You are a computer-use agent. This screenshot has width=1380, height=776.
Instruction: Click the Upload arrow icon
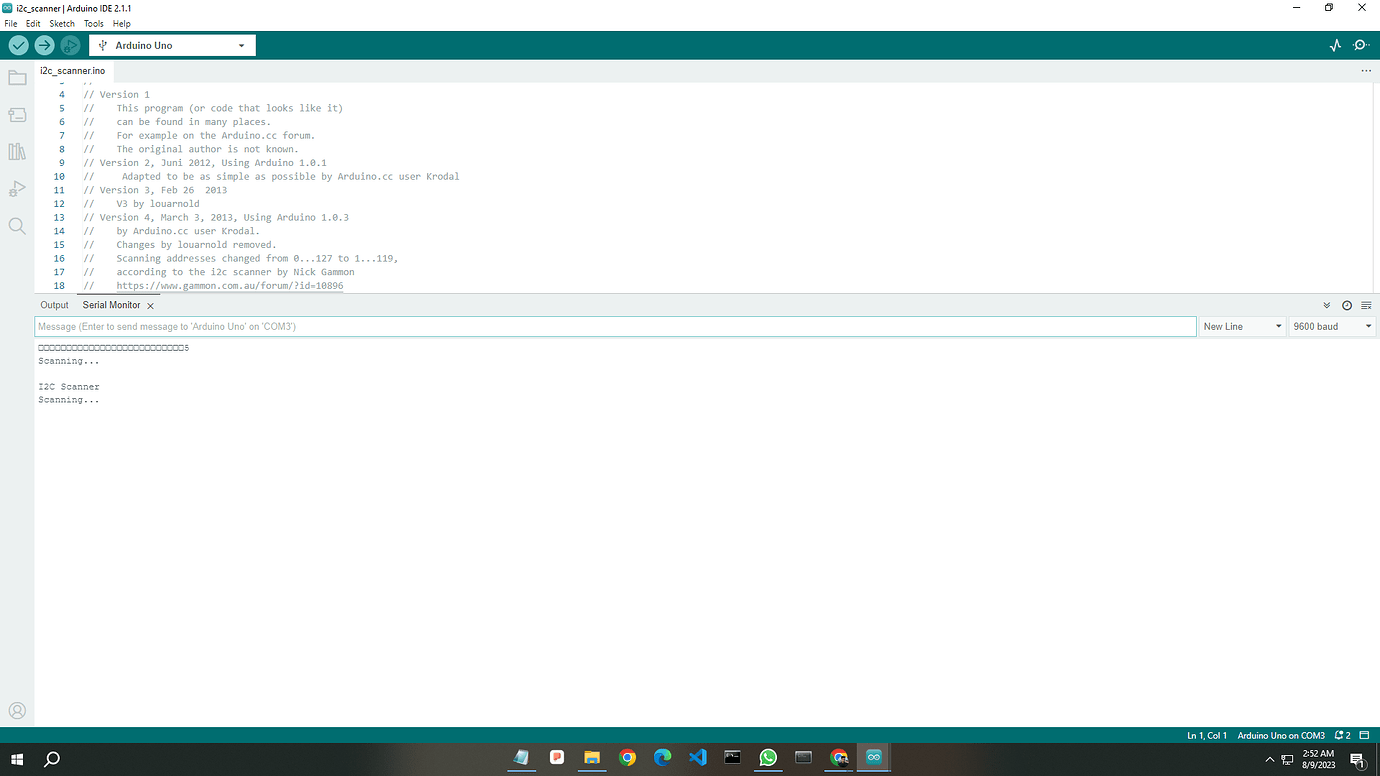click(44, 45)
